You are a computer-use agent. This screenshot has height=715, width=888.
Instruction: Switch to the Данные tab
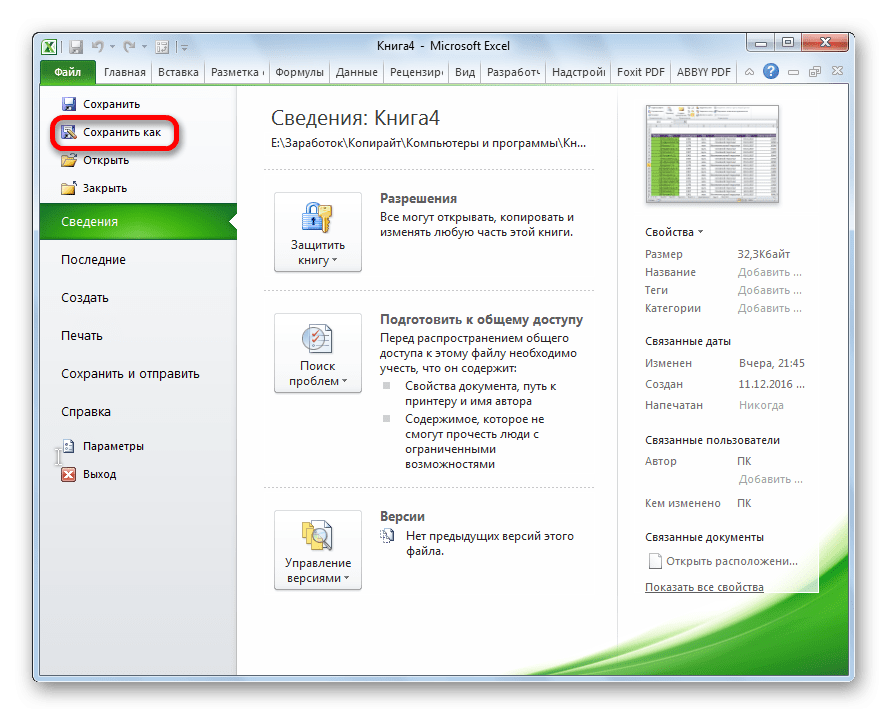pyautogui.click(x=356, y=72)
